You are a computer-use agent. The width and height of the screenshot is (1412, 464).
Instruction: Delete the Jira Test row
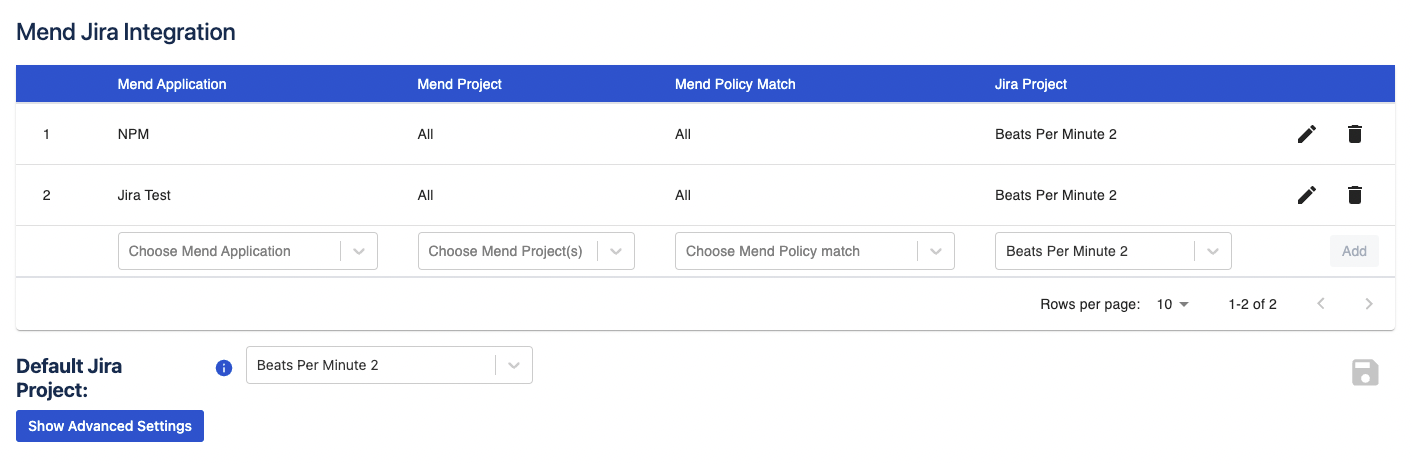click(1354, 195)
